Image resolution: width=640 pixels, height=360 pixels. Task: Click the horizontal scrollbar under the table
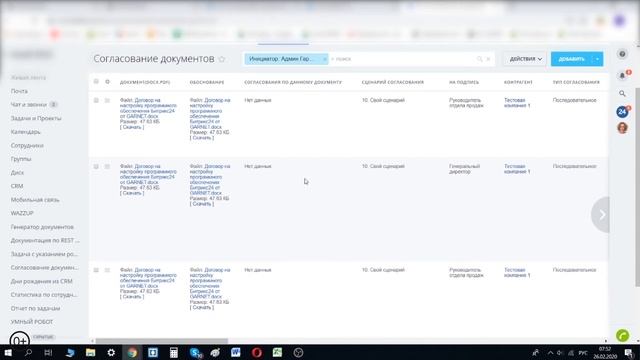(162, 341)
